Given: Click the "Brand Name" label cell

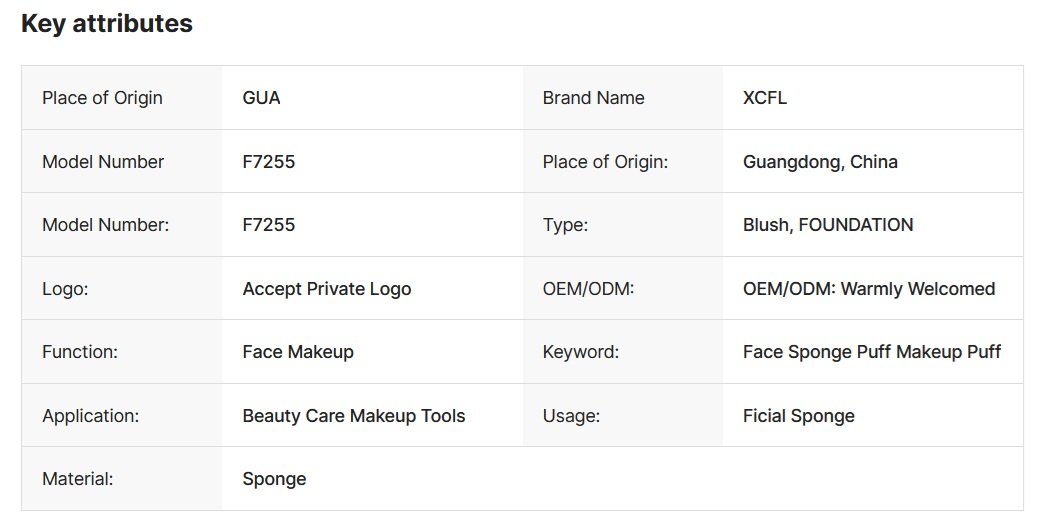Looking at the screenshot, I should pos(593,98).
